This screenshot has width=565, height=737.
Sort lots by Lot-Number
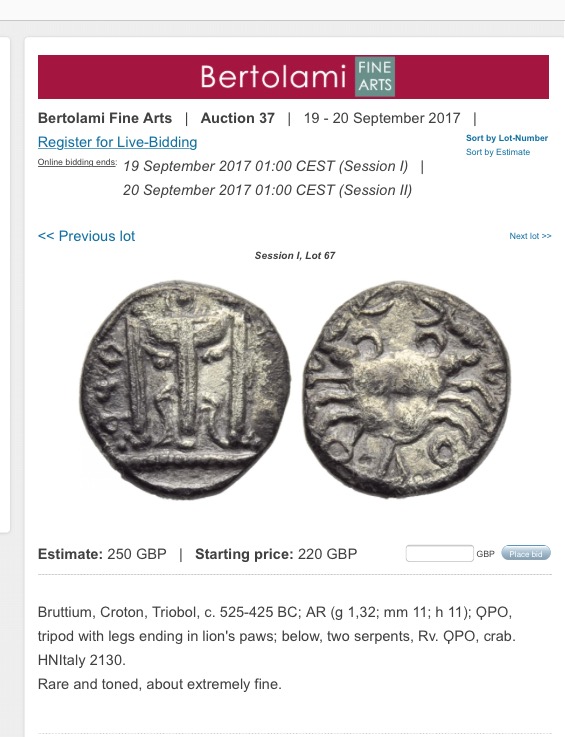[x=507, y=138]
